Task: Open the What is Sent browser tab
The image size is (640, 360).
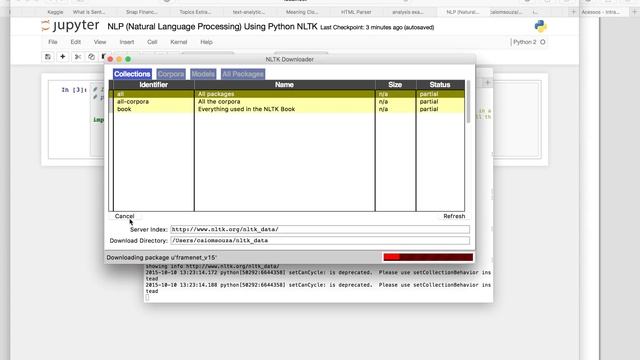Action: coord(89,12)
